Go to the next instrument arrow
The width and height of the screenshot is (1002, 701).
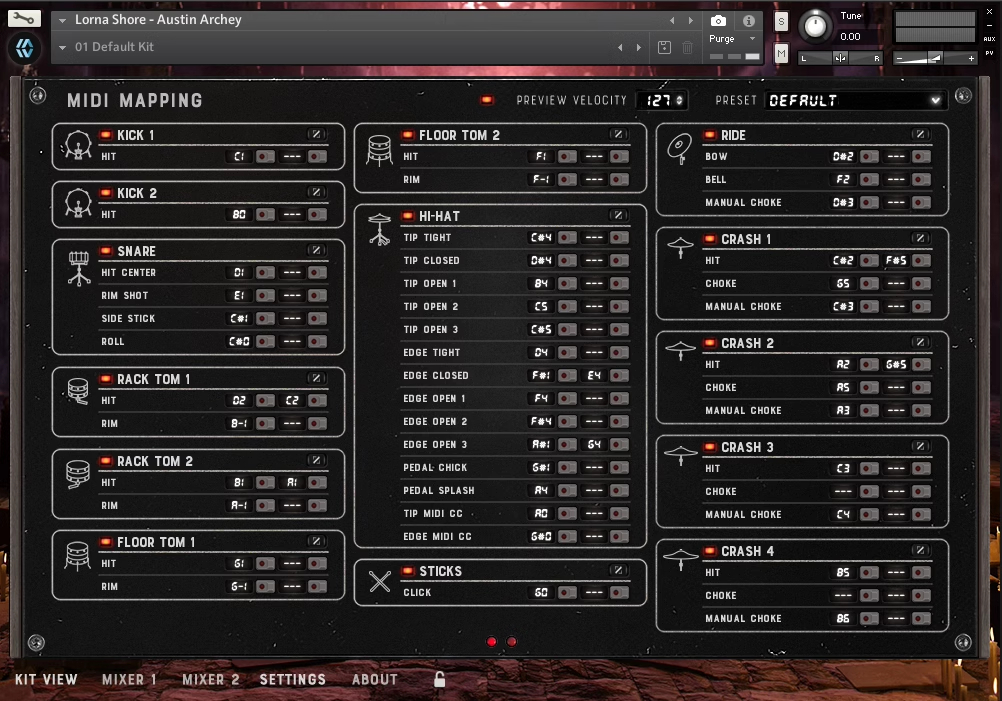(x=691, y=20)
